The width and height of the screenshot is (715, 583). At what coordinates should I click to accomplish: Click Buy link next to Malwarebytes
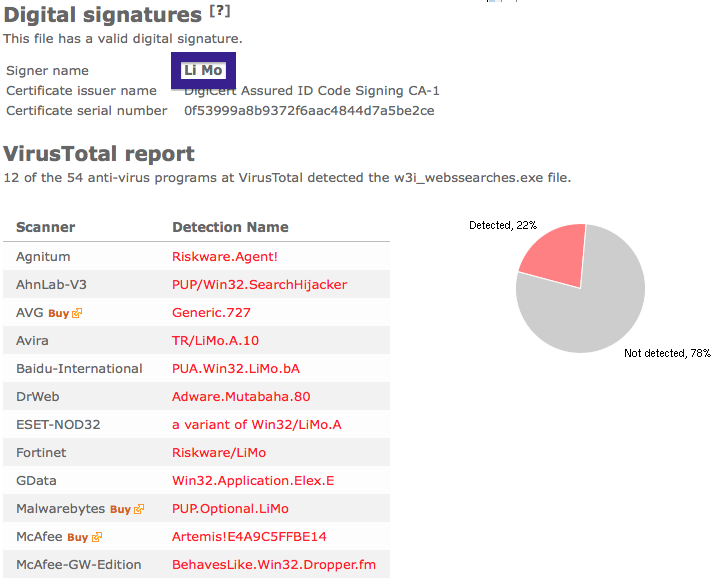point(120,509)
